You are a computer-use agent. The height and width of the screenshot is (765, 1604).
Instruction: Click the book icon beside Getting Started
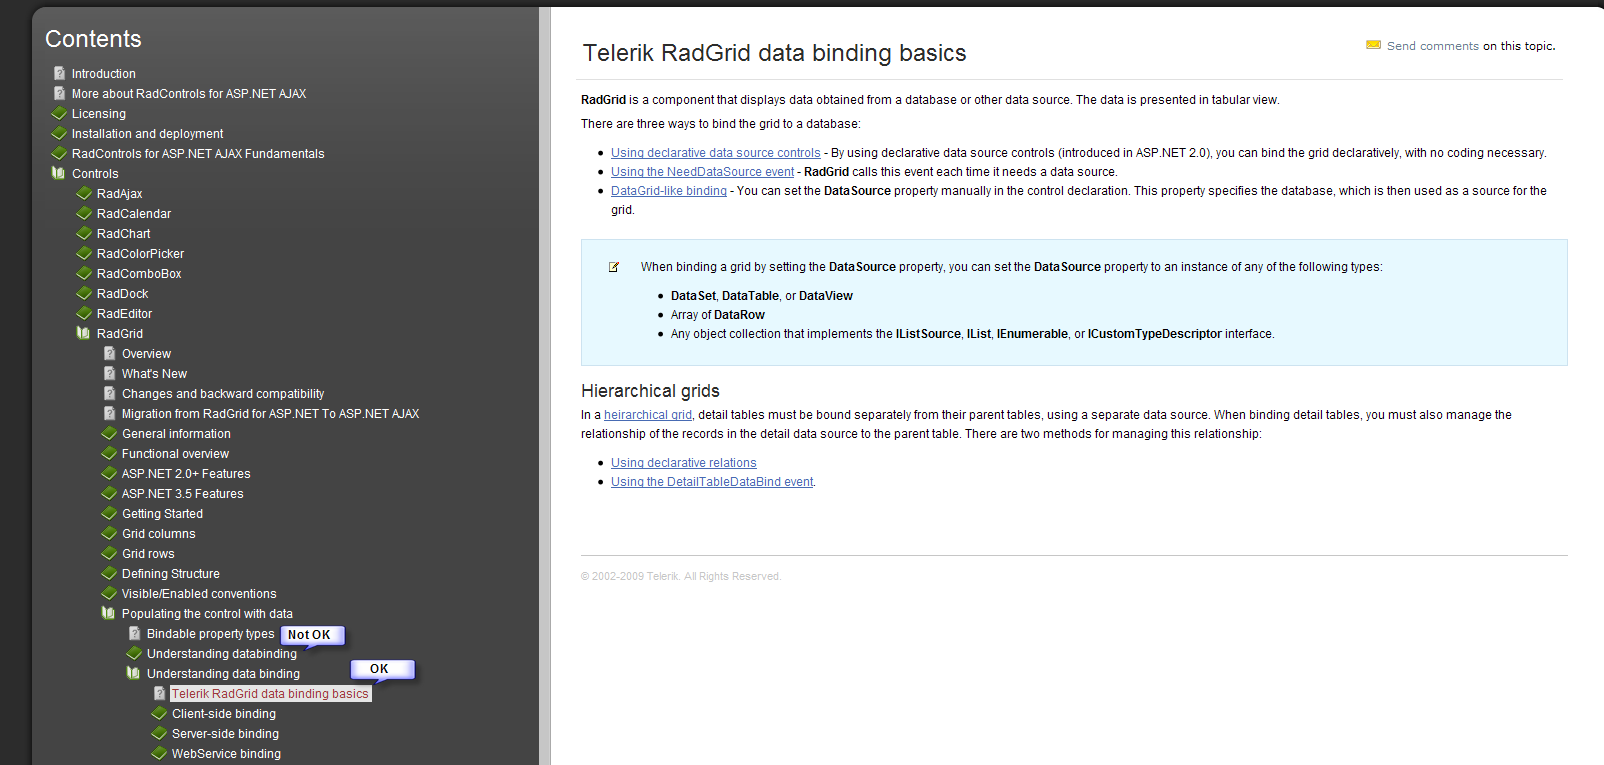tap(109, 513)
